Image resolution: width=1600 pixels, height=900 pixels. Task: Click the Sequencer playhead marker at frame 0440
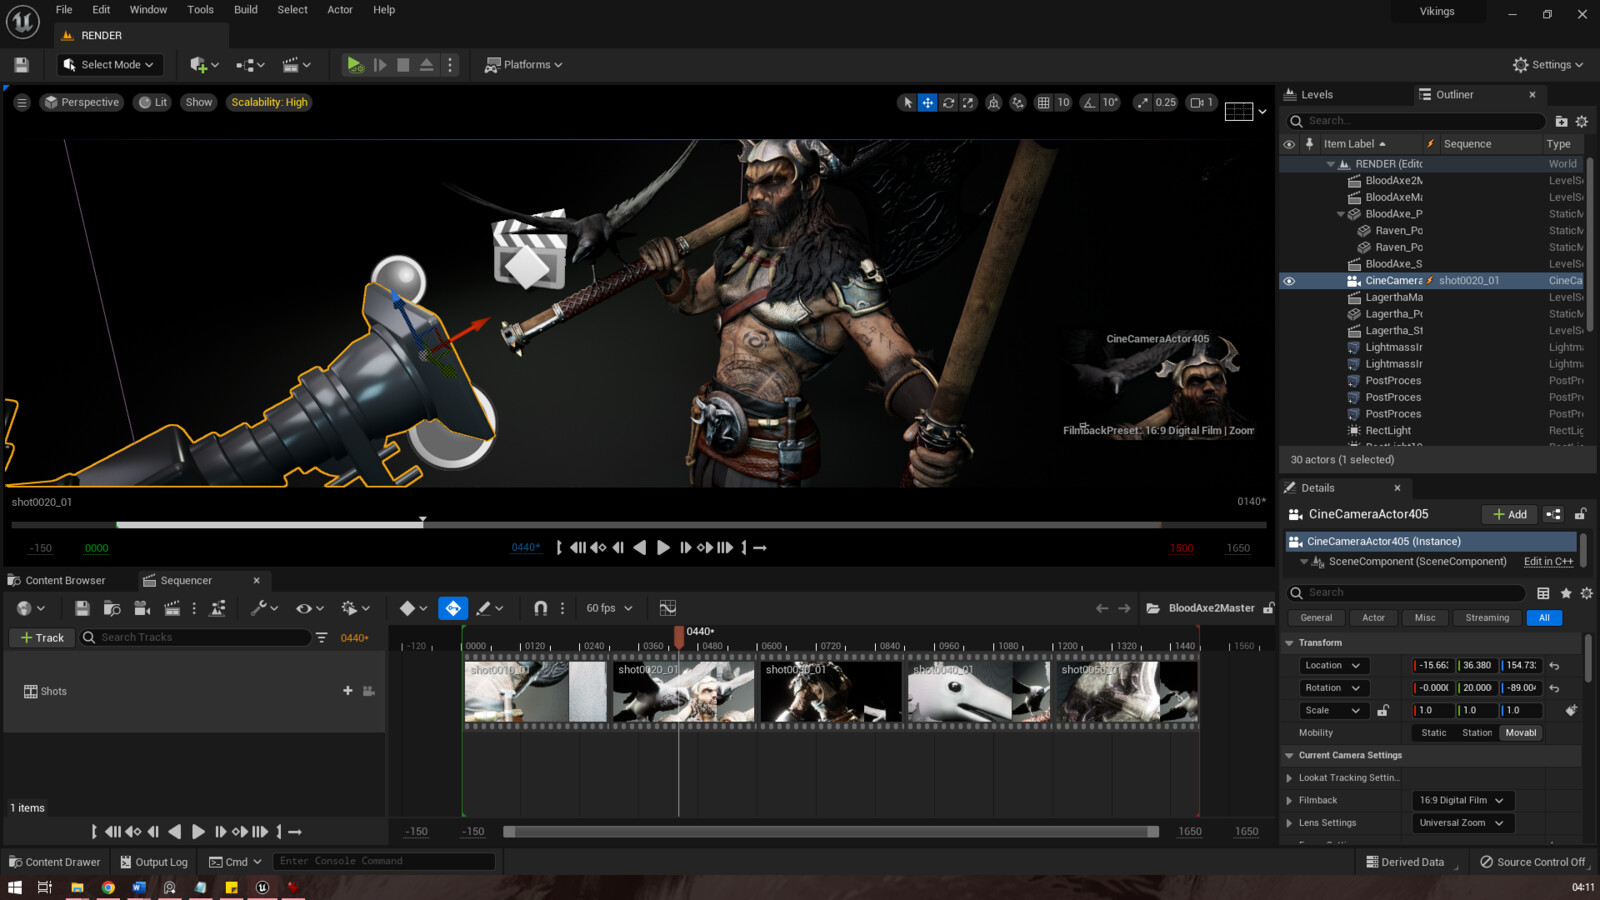tap(679, 636)
